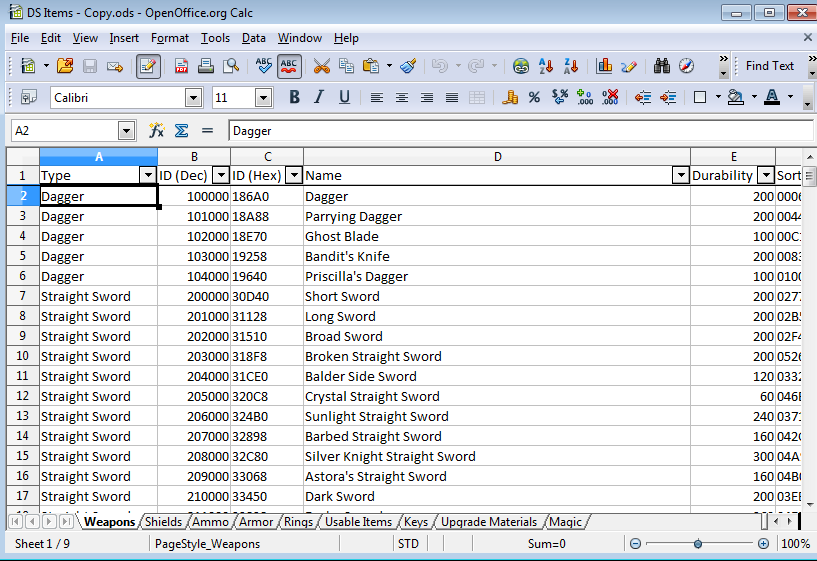Click the Print printer icon
This screenshot has height=561, width=817.
pyautogui.click(x=206, y=66)
